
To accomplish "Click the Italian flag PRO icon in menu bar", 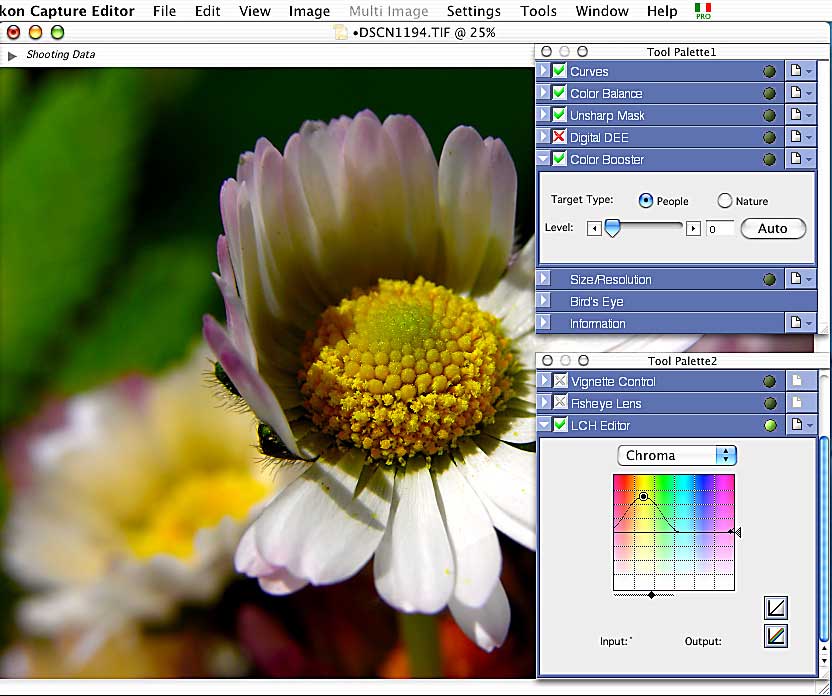I will click(703, 11).
